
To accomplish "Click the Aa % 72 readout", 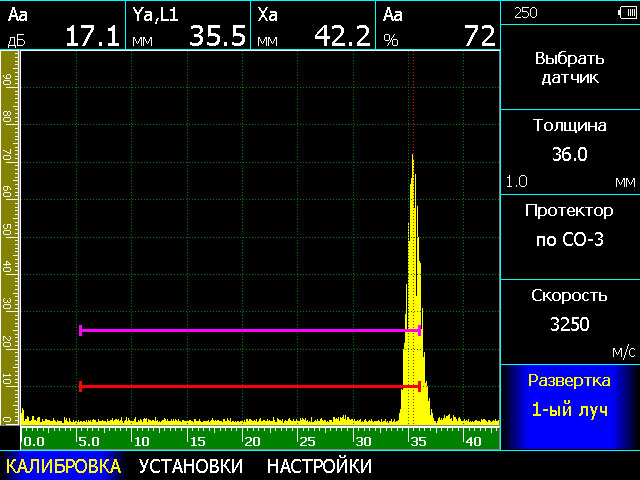I will (x=438, y=26).
